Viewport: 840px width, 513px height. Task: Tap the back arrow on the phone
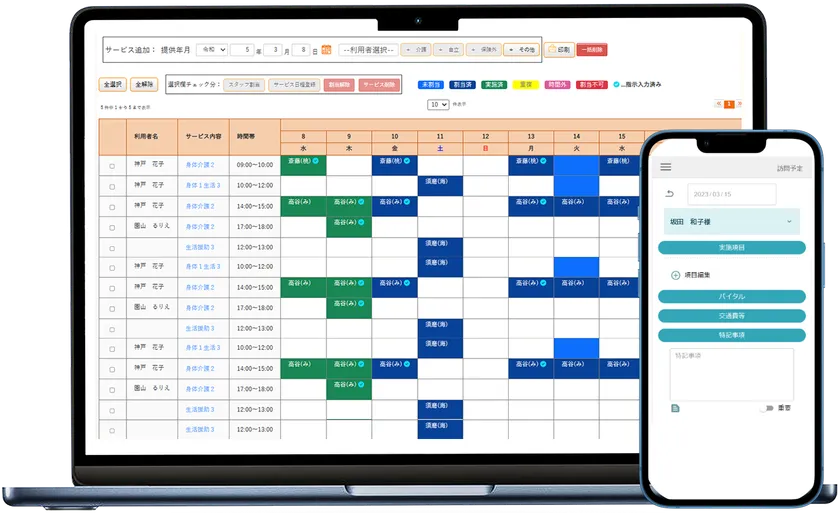coord(669,194)
